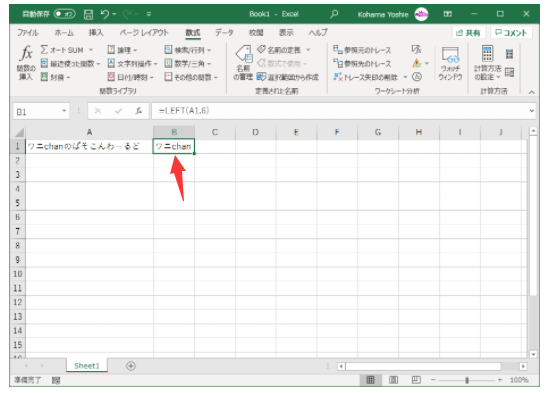Select cell A1
This screenshot has width=547, height=393.
click(x=89, y=146)
